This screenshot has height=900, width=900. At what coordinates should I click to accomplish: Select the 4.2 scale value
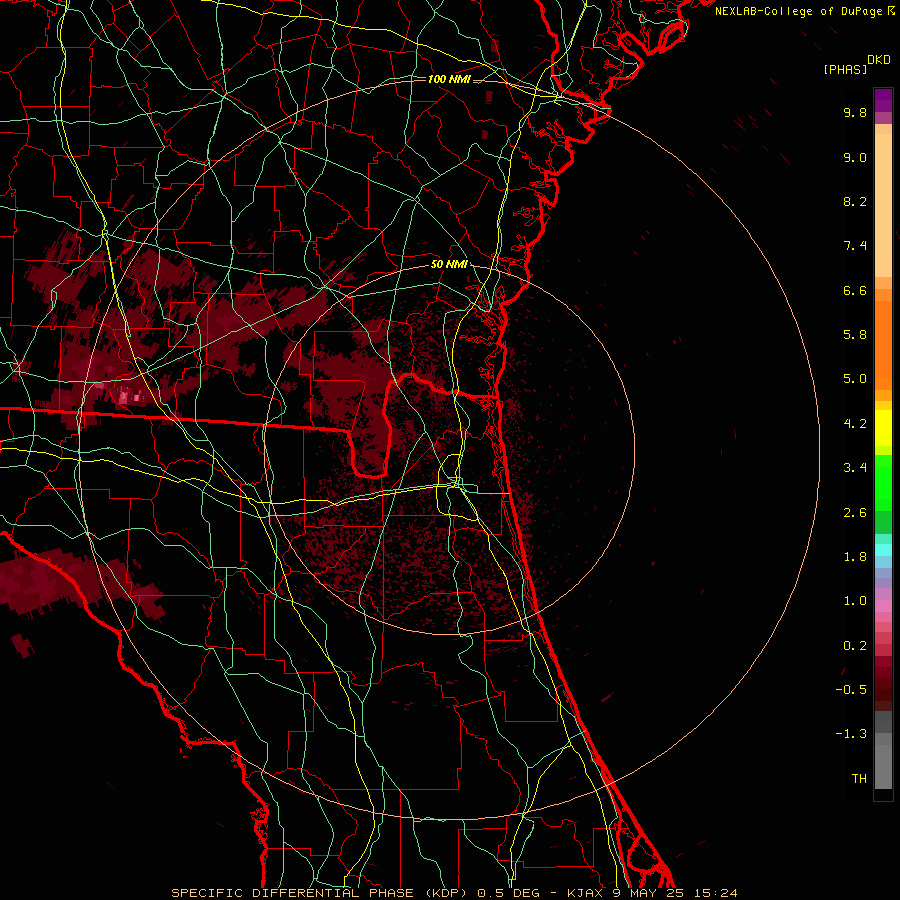[855, 424]
